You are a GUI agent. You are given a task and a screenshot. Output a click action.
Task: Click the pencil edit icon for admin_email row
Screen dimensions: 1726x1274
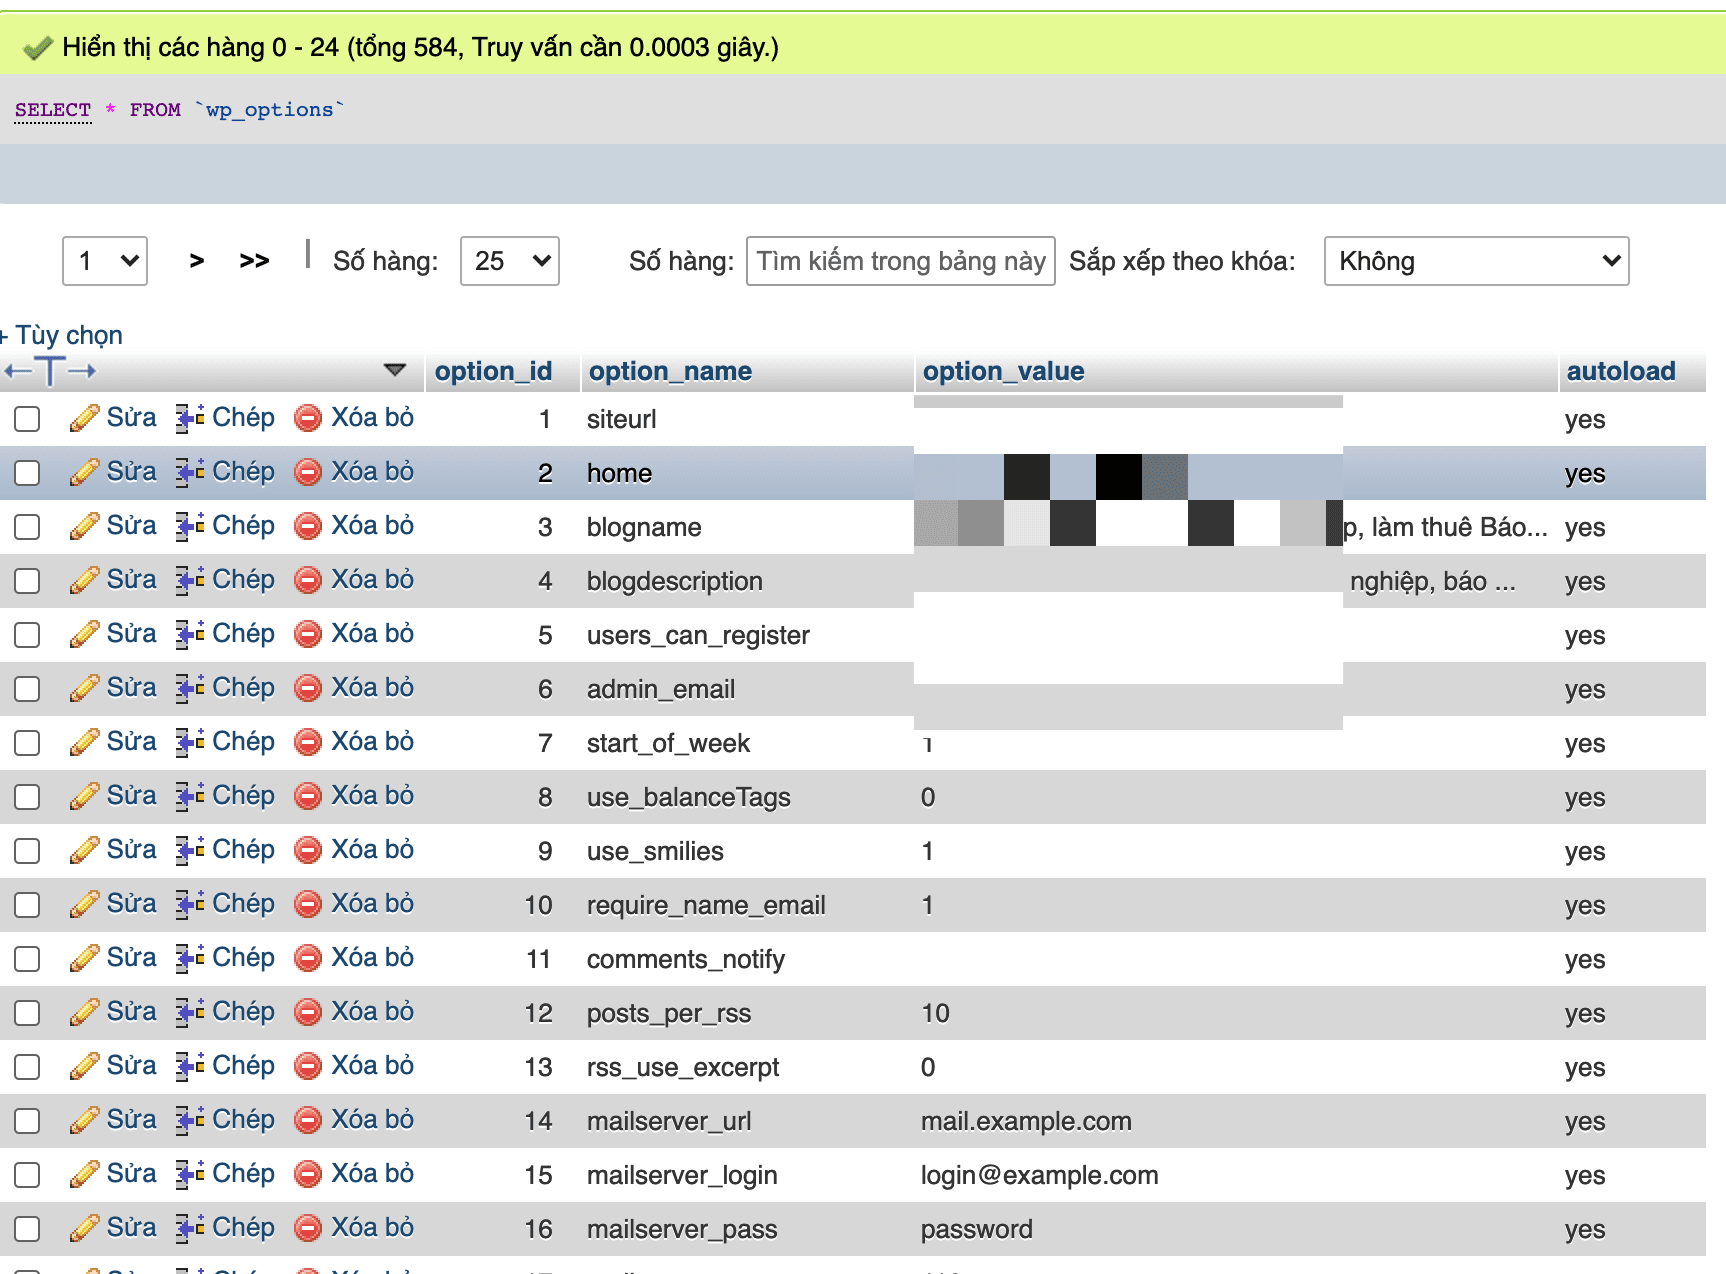[84, 688]
